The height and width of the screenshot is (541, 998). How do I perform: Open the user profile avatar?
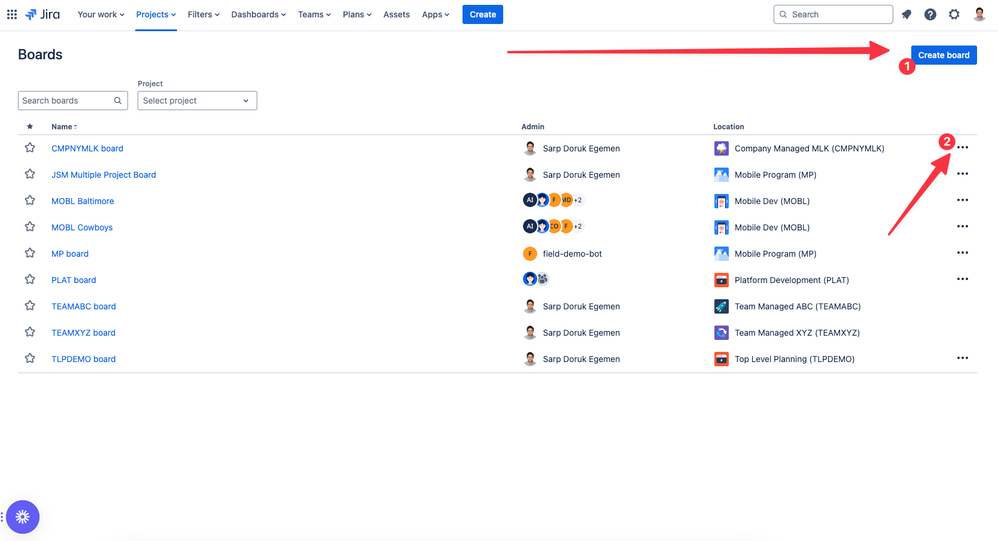point(979,14)
